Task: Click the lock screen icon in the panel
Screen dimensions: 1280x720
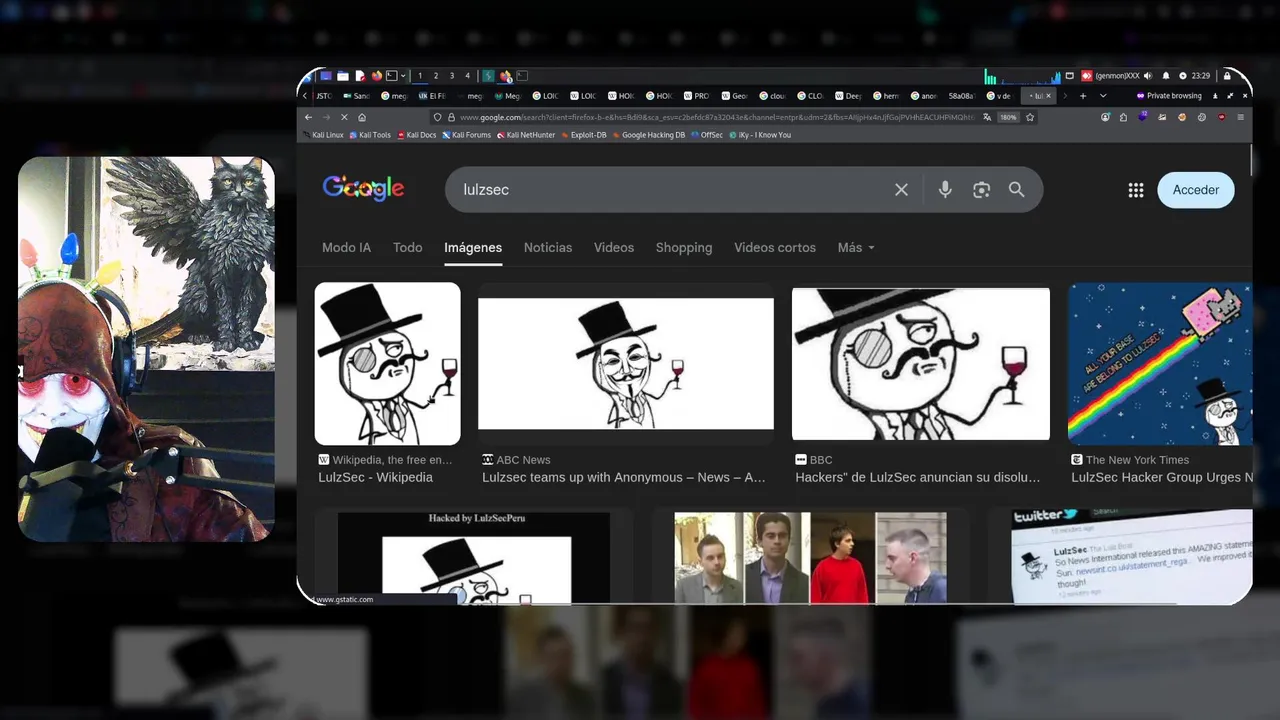Action: 1227,76
